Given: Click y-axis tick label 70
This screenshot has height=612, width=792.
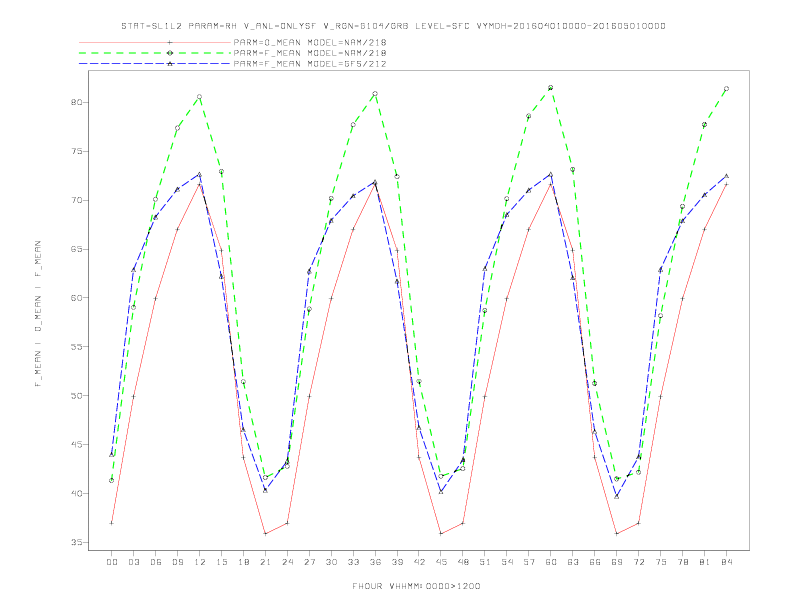Looking at the screenshot, I should click(76, 200).
